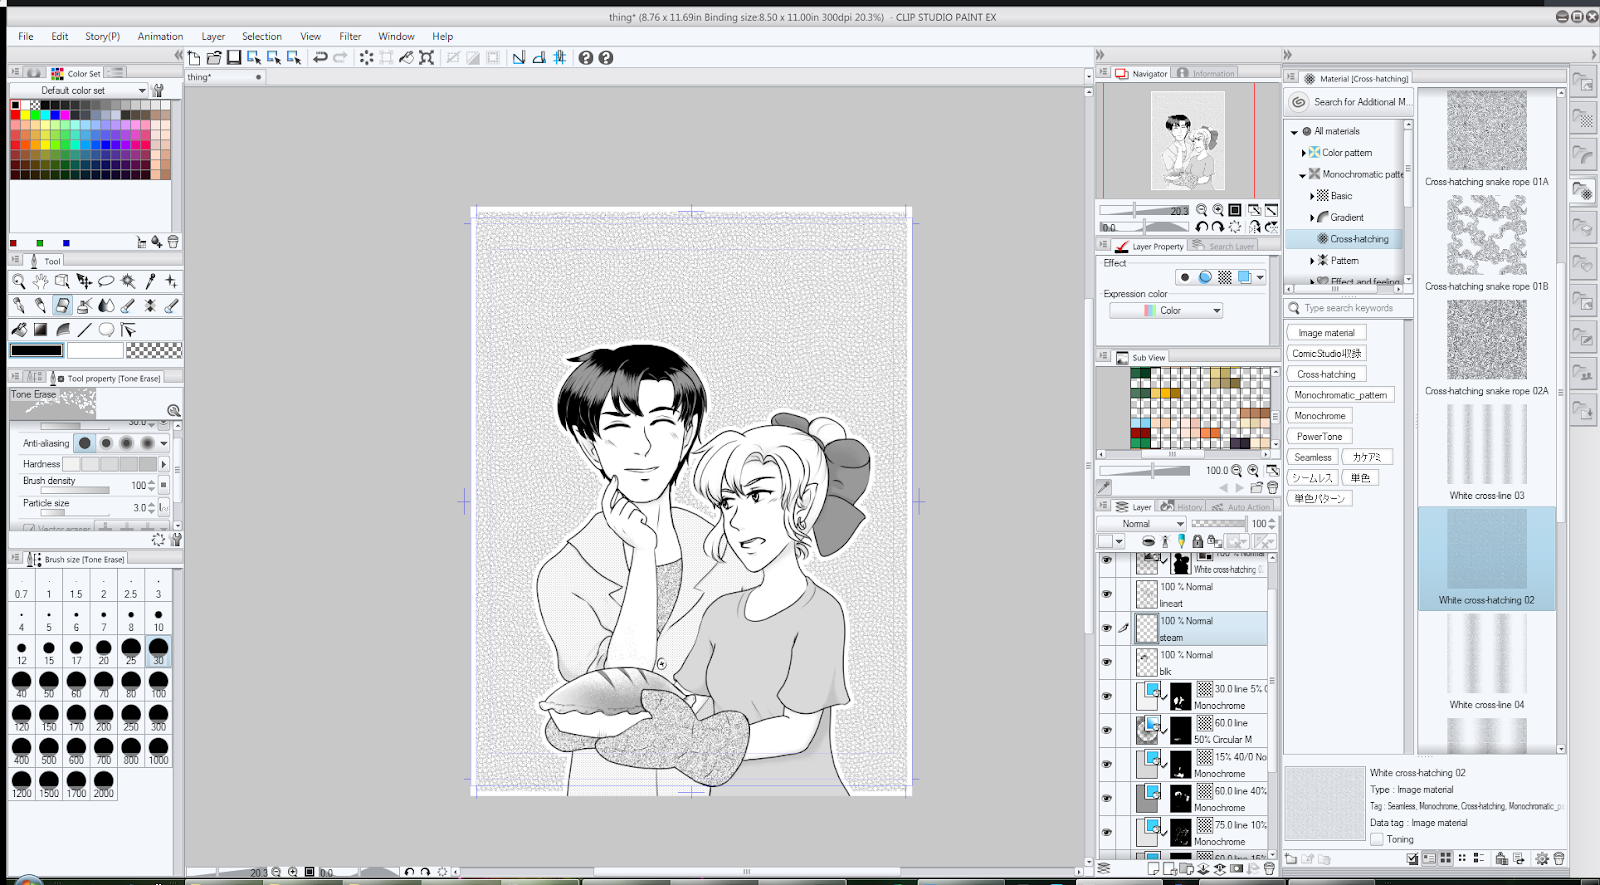Open the Filter menu

[x=350, y=36]
